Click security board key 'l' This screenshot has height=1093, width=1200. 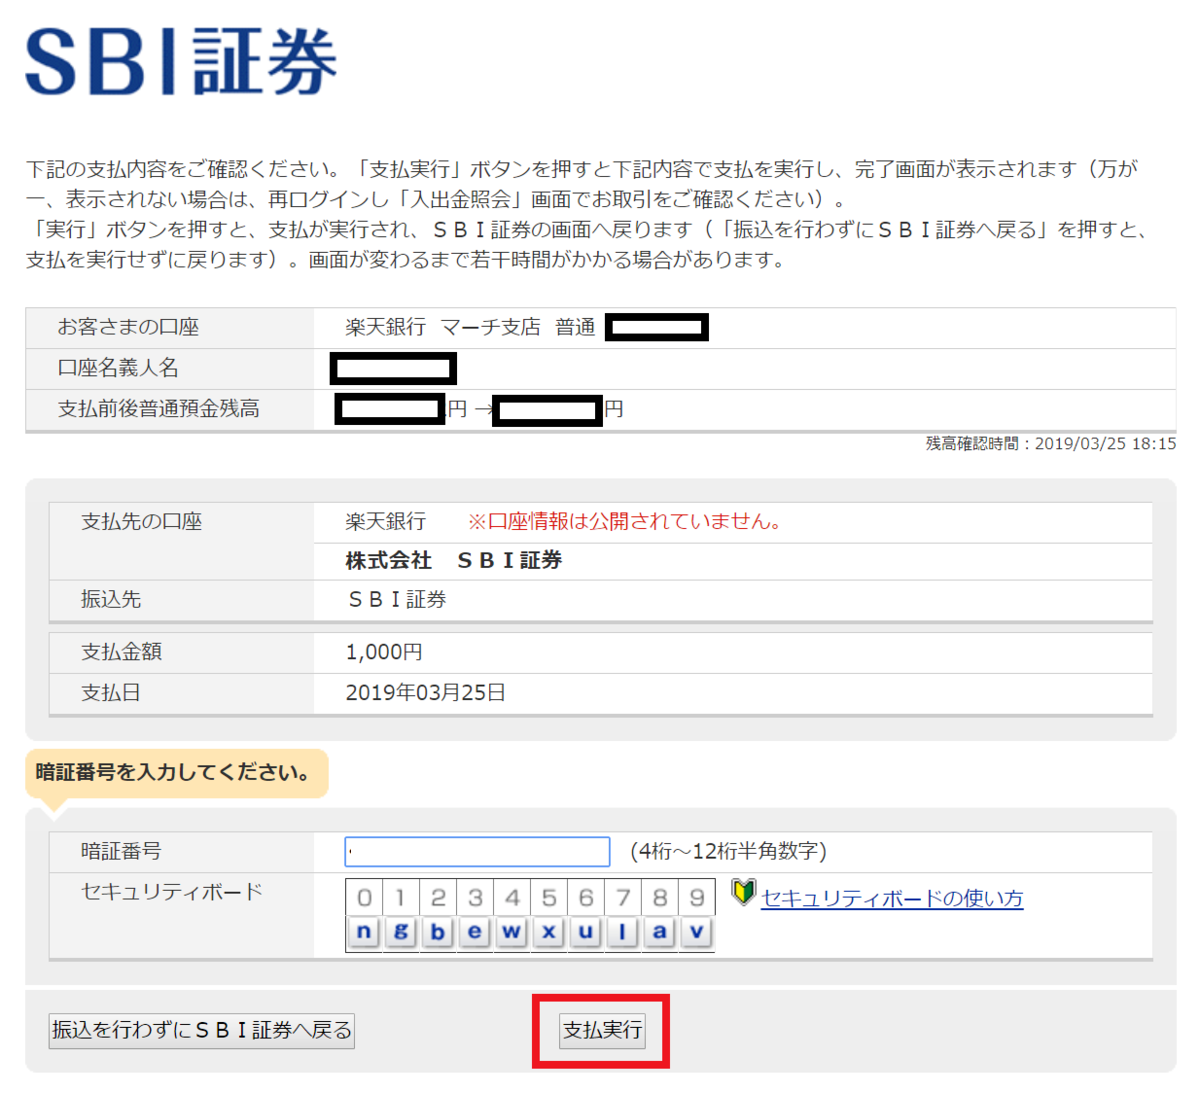[622, 932]
